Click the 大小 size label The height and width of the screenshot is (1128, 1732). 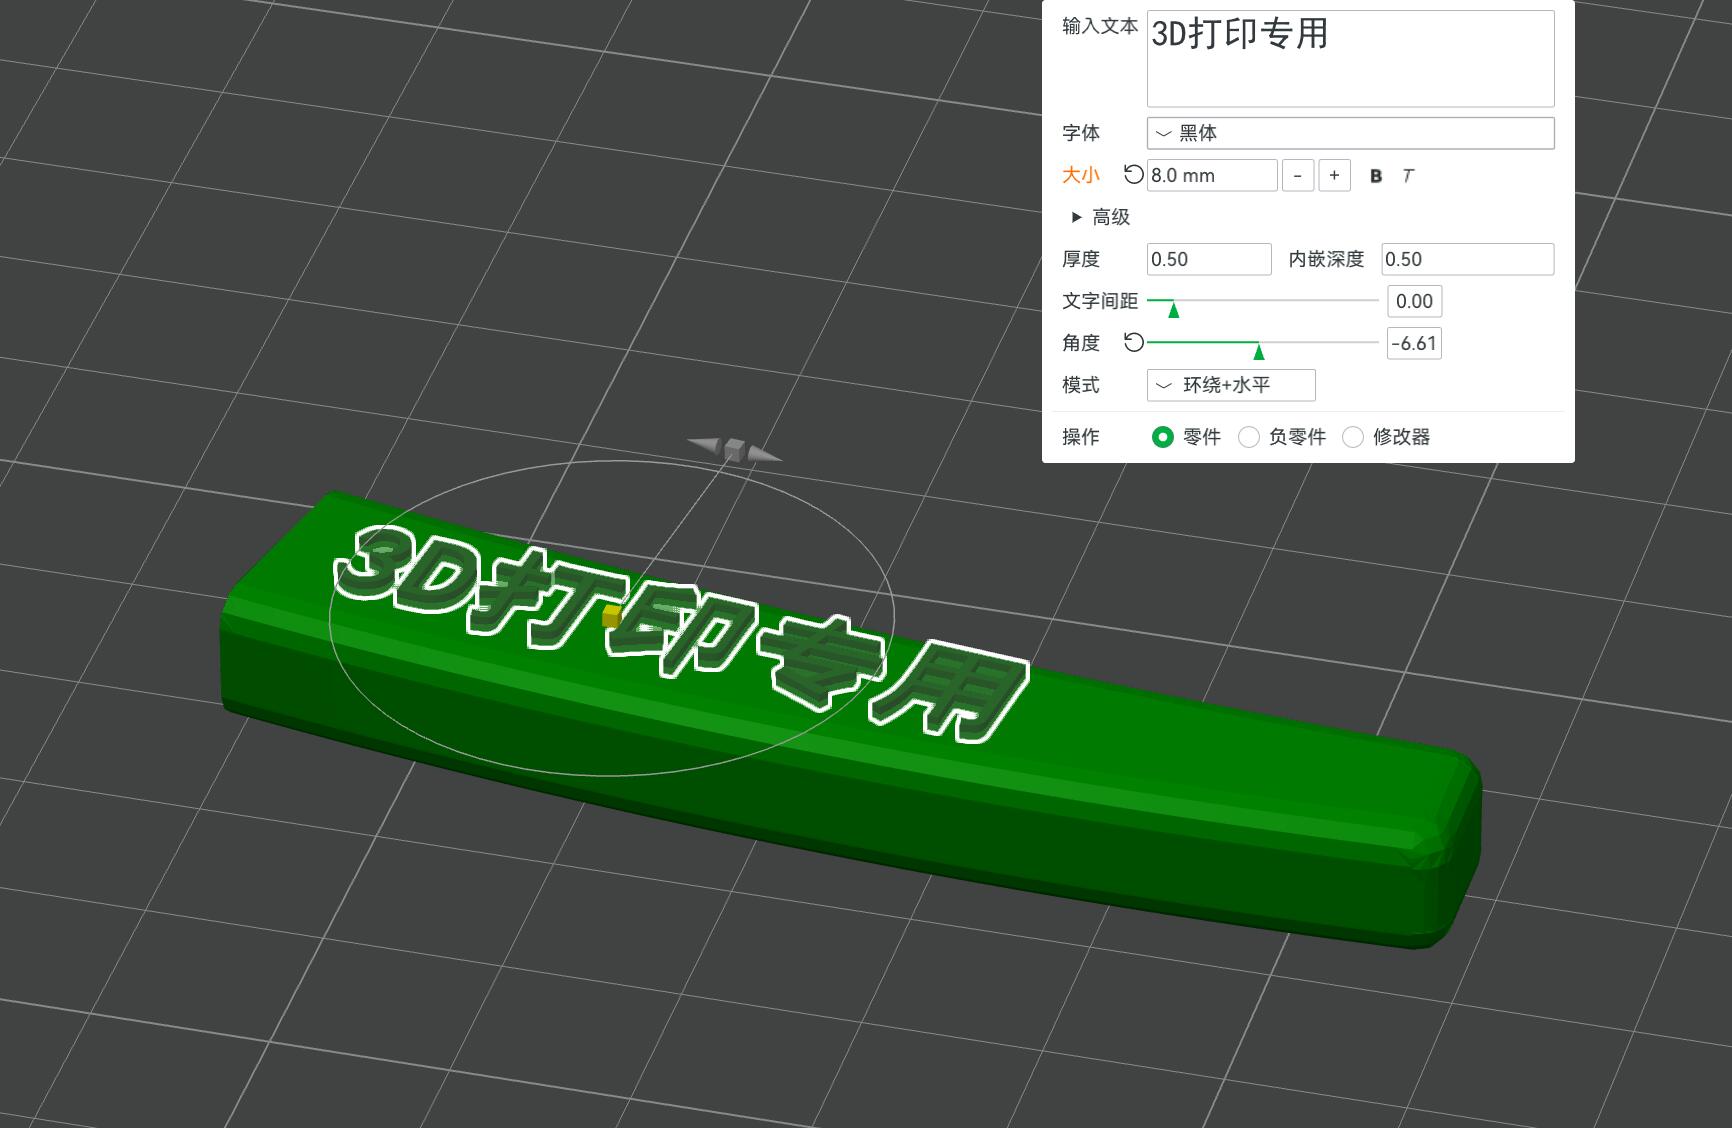click(1080, 175)
